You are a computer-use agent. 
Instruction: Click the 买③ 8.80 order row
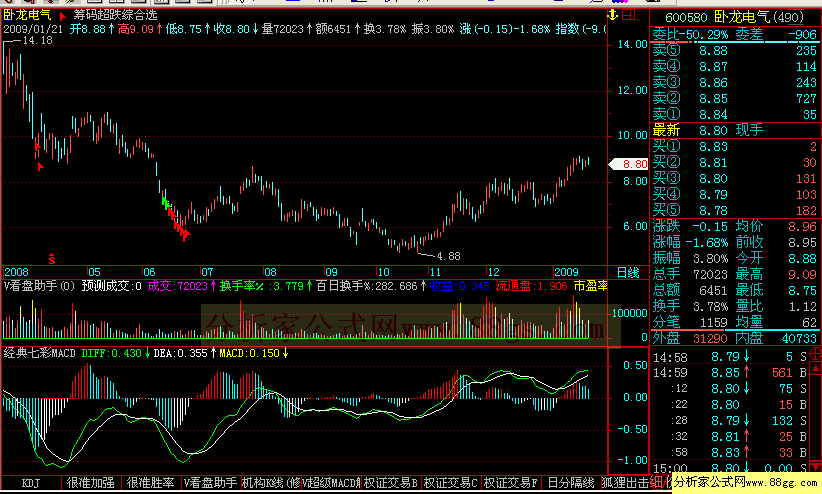[734, 178]
